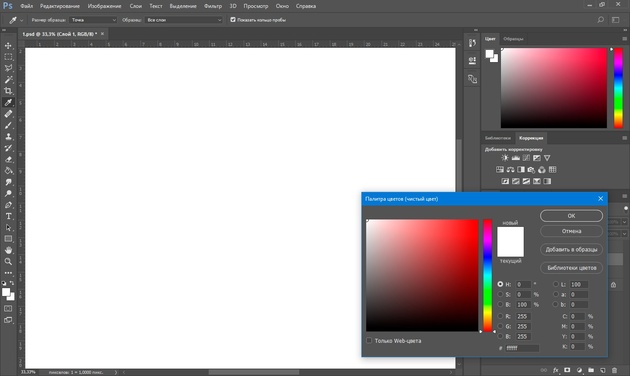The width and height of the screenshot is (630, 376).
Task: Open the Размер образца dropdown
Action: 93,20
